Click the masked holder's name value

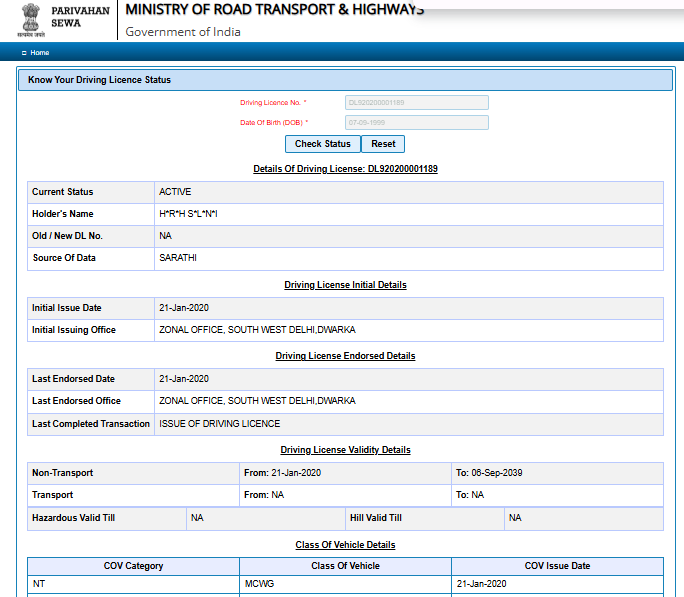[x=188, y=214]
